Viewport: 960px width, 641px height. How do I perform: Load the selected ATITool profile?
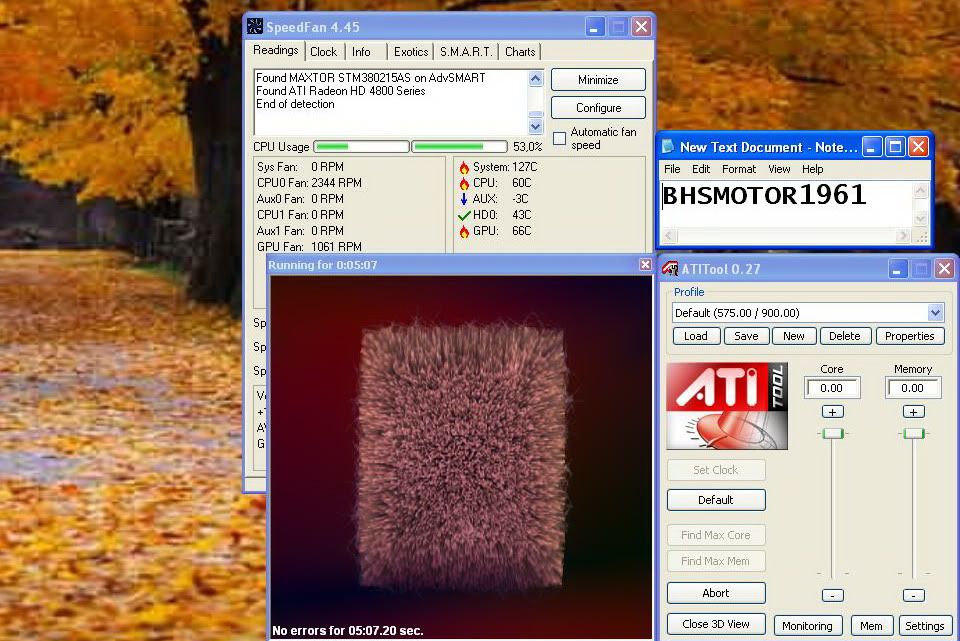pyautogui.click(x=696, y=336)
